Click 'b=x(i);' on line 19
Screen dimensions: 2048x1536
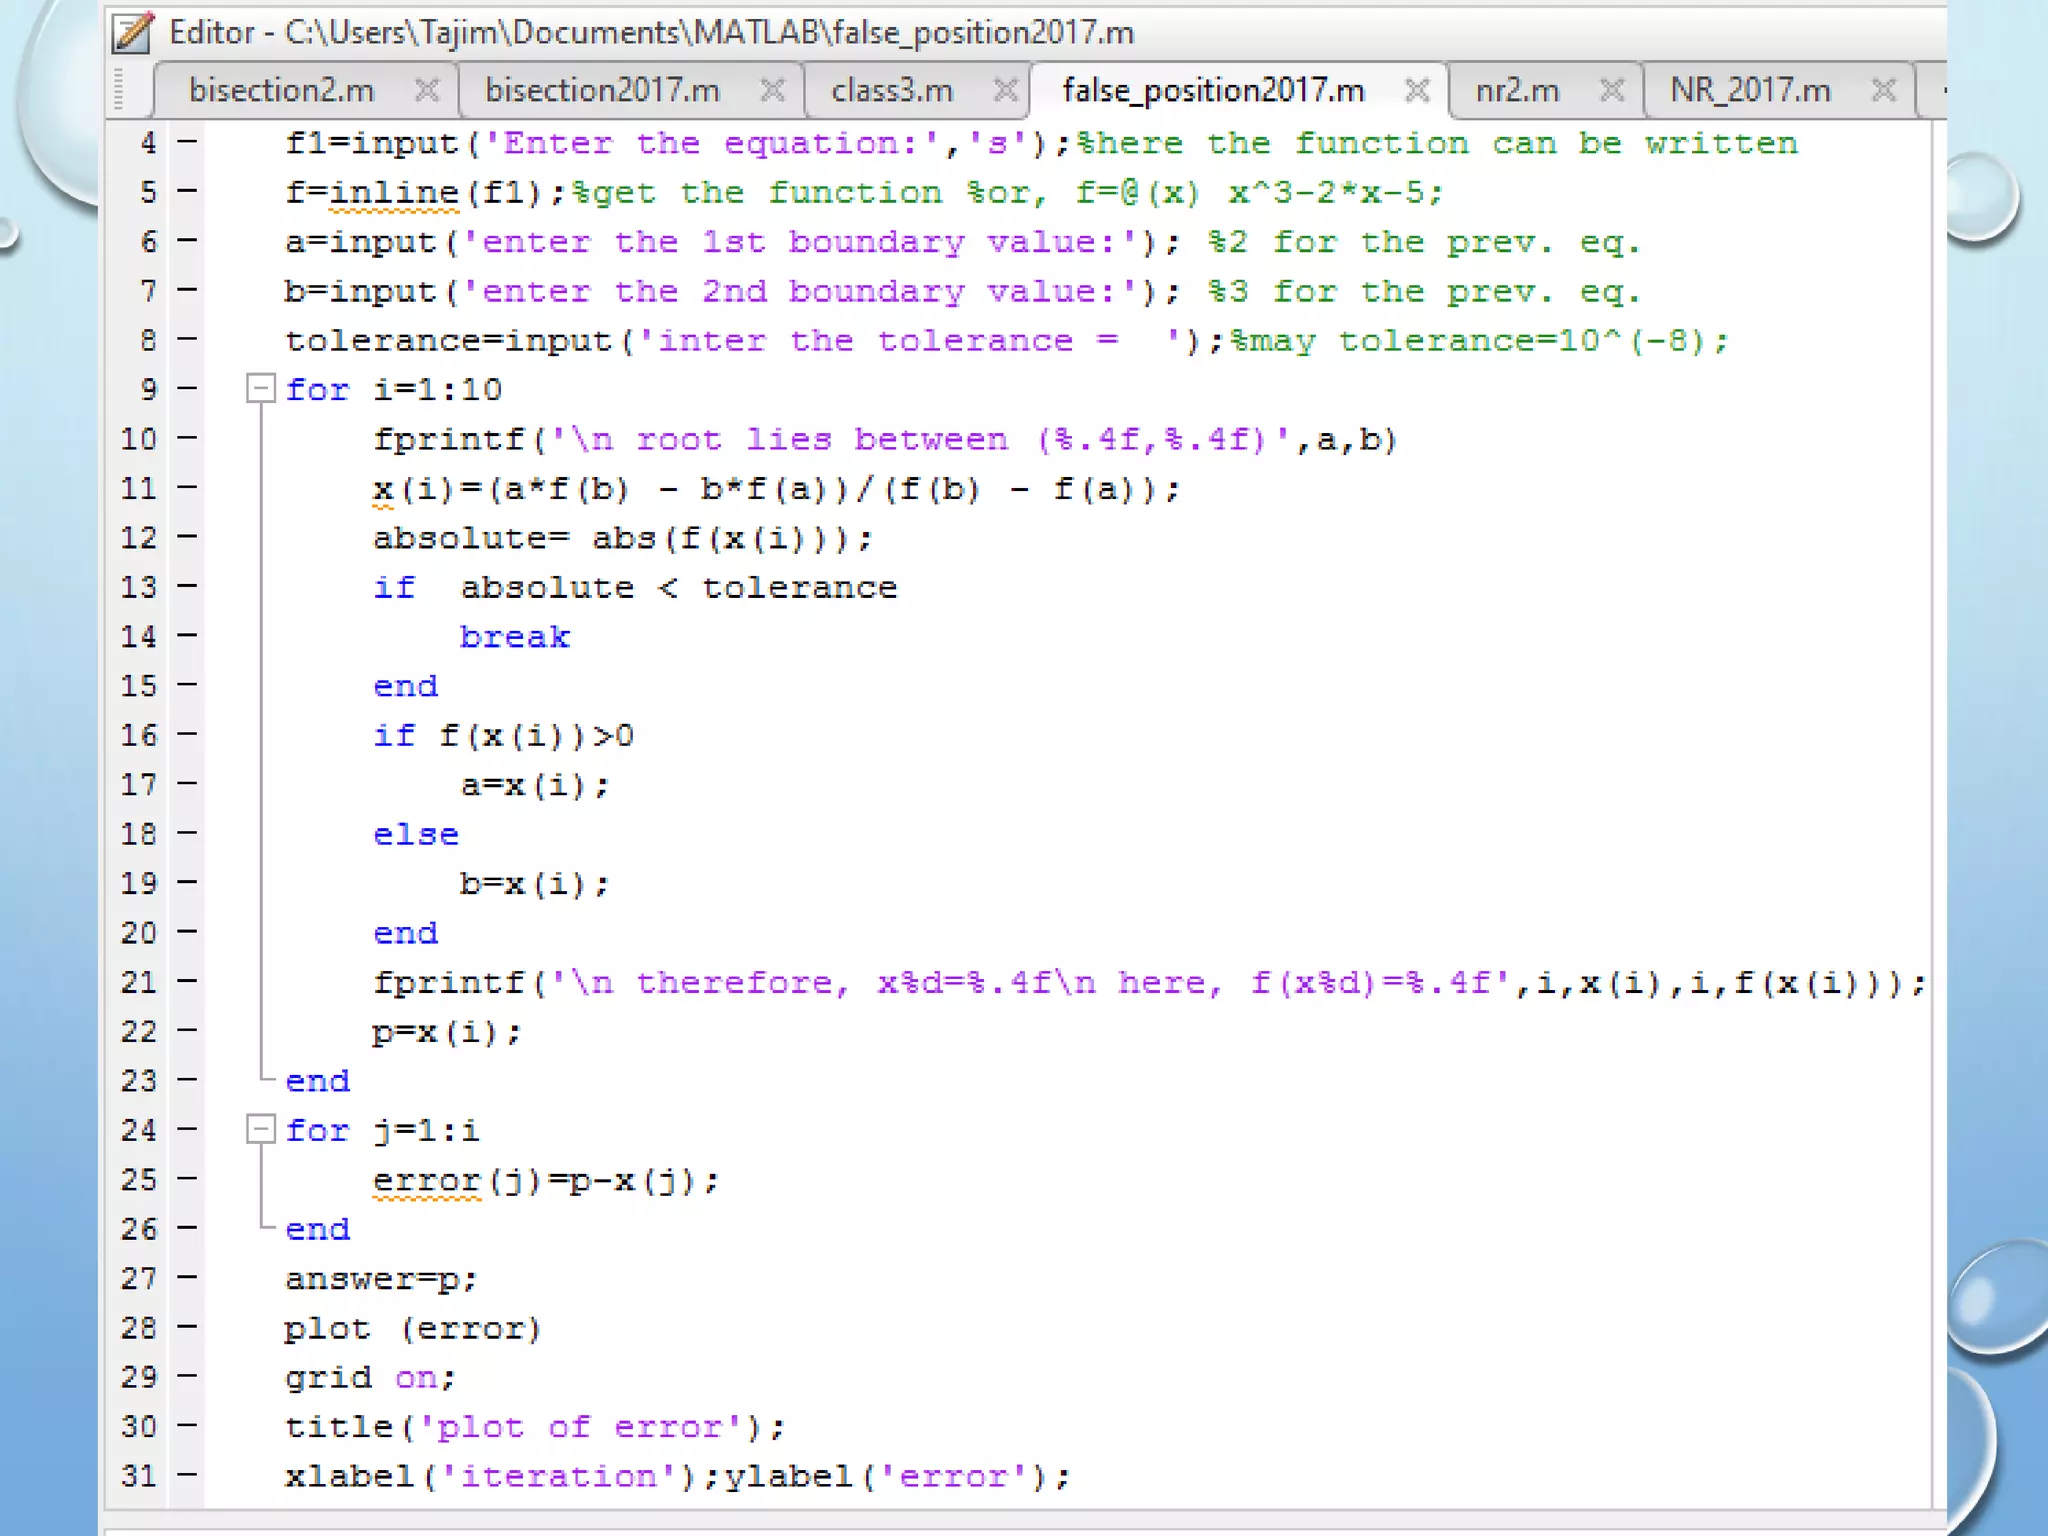(534, 884)
